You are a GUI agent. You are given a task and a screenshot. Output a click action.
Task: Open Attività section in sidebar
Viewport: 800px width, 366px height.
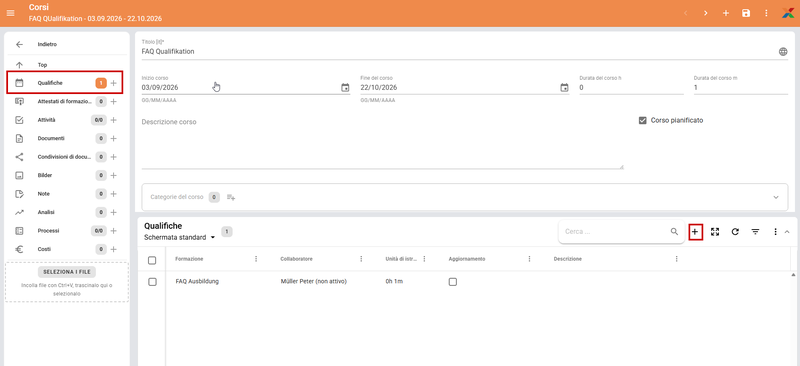[x=46, y=120]
